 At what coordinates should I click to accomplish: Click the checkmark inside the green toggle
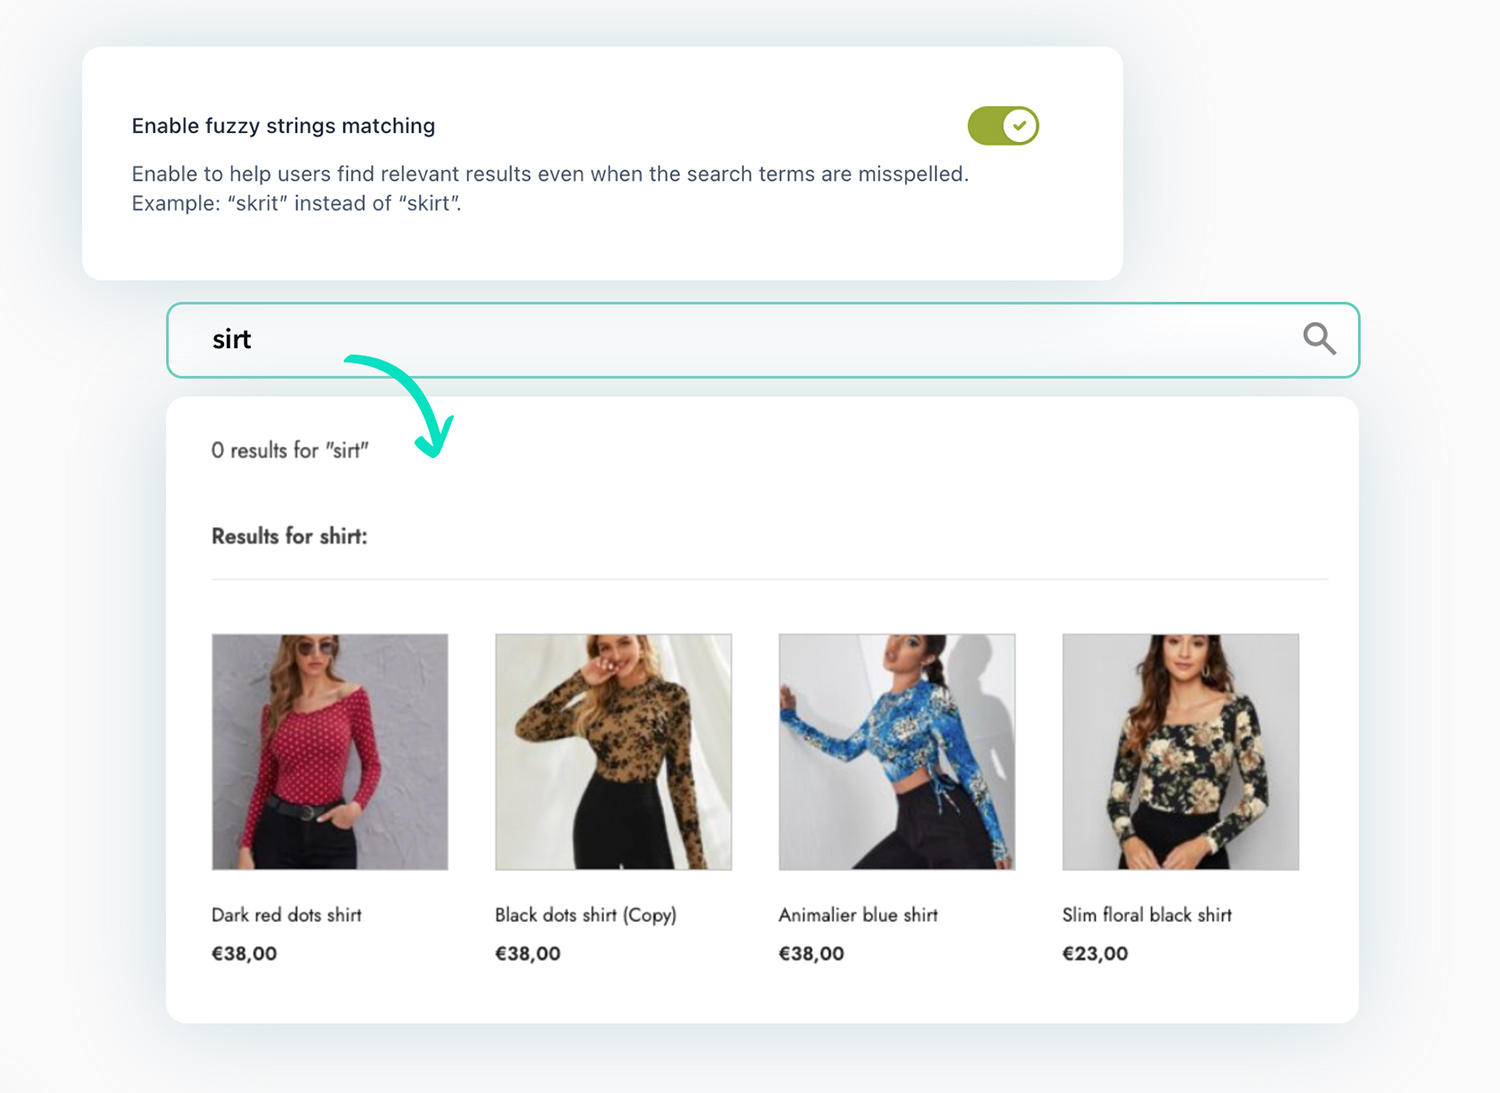click(1019, 125)
